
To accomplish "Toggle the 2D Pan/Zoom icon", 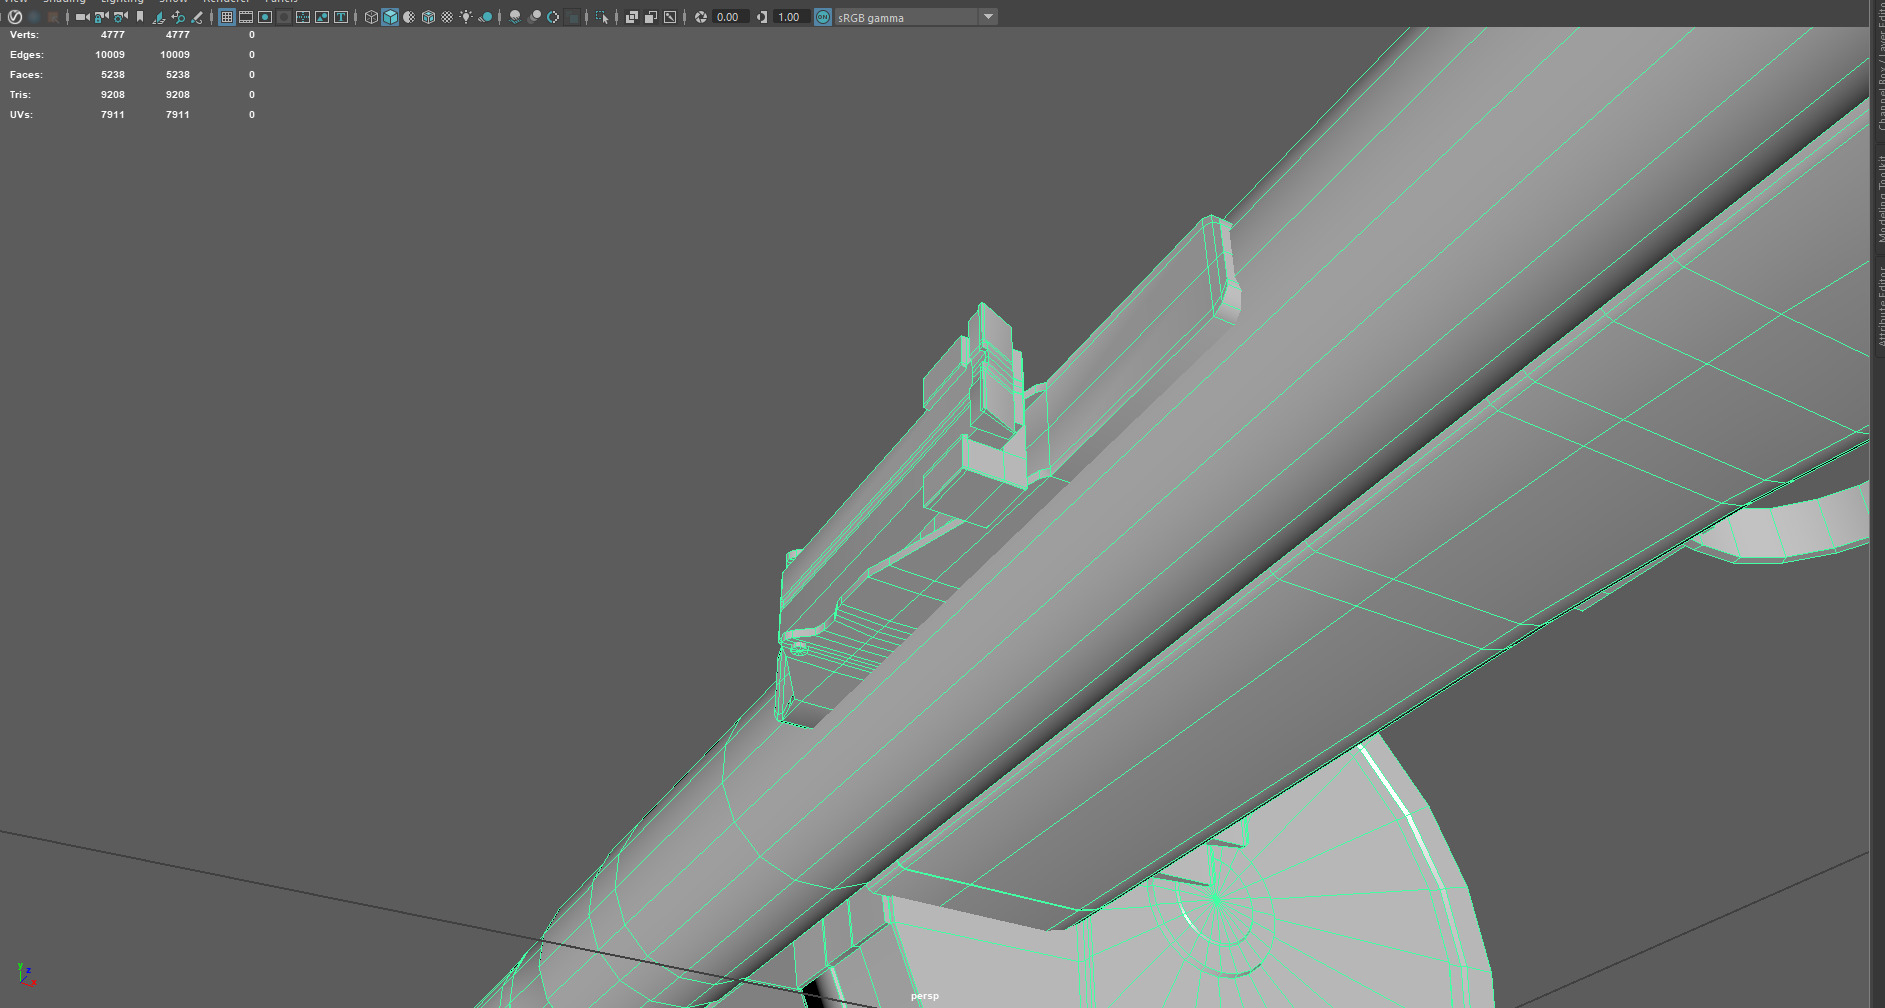I will click(x=178, y=17).
